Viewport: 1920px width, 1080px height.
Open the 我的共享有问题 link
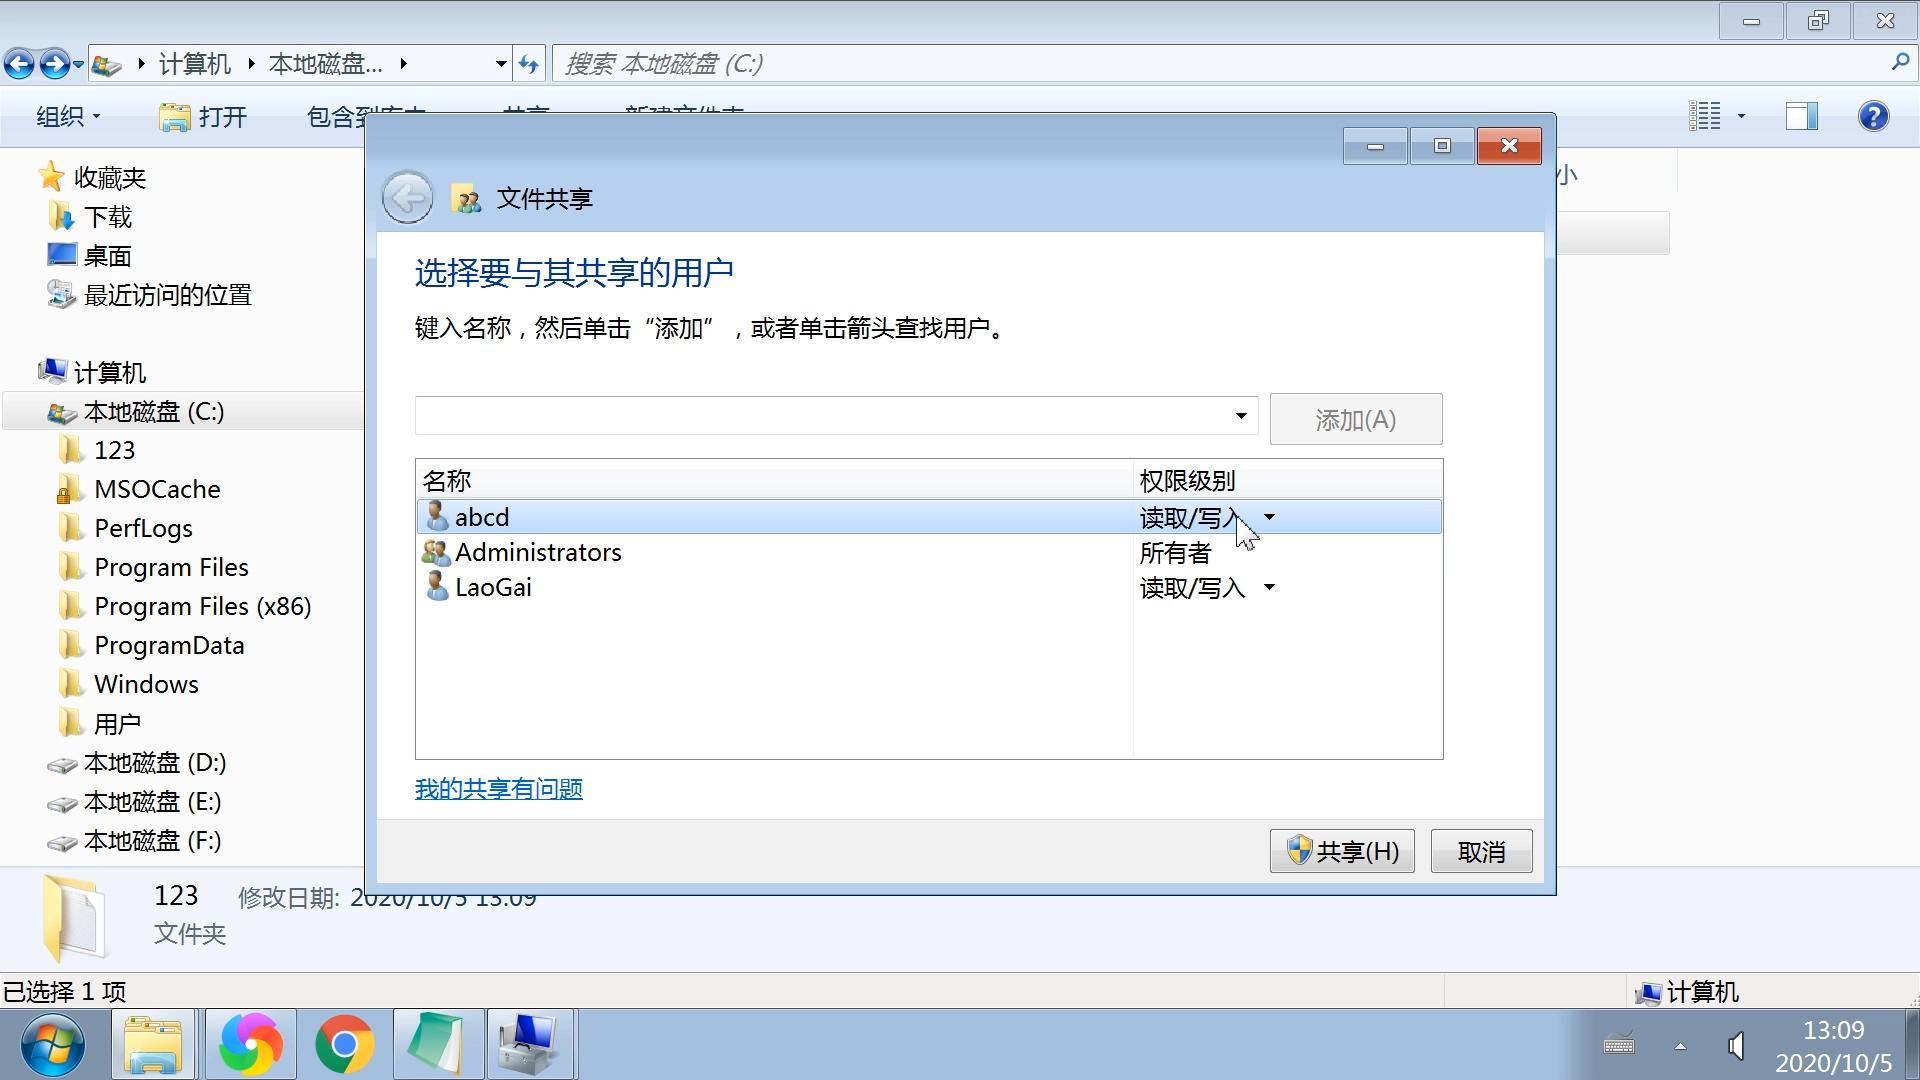point(498,788)
